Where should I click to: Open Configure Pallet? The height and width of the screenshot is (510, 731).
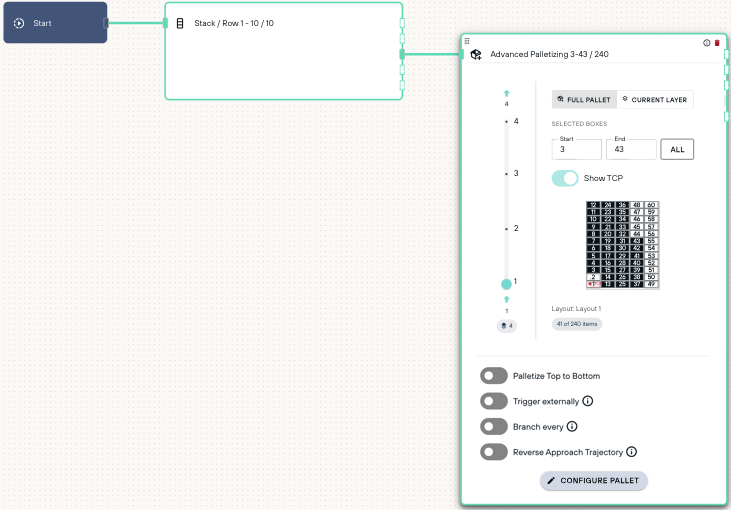(593, 481)
